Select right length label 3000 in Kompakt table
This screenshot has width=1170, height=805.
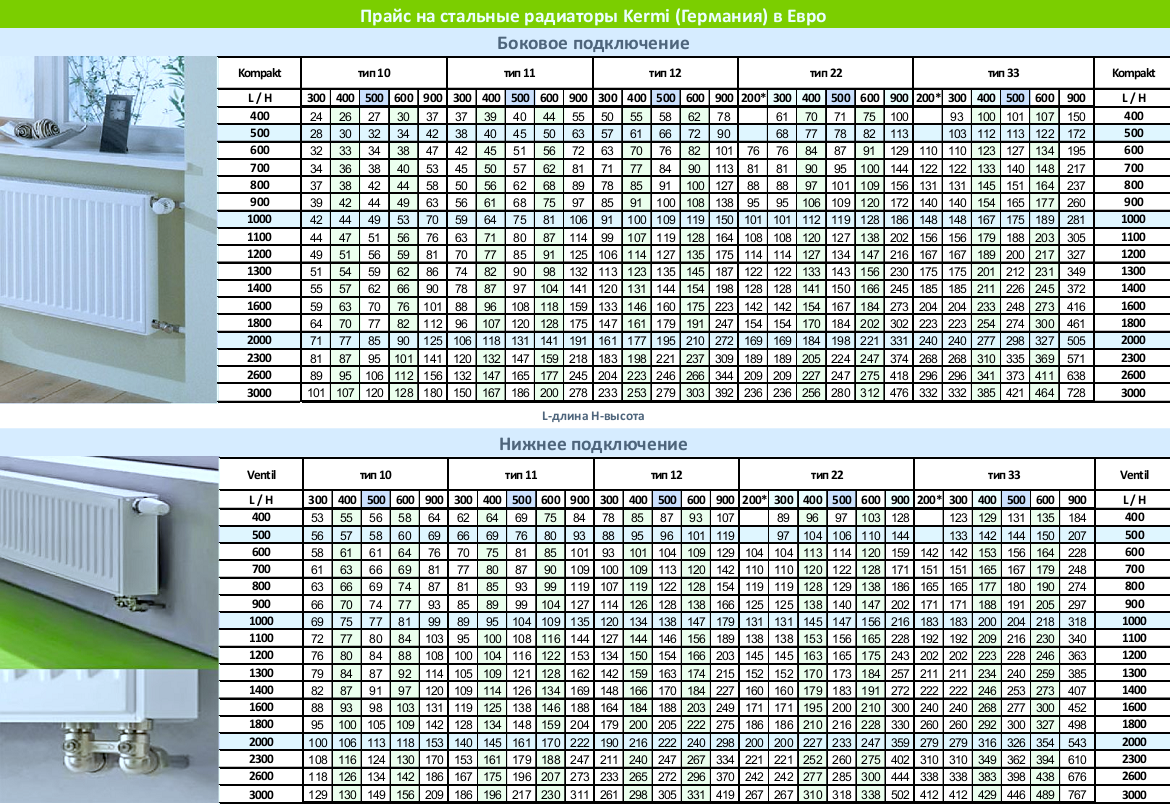[1133, 393]
